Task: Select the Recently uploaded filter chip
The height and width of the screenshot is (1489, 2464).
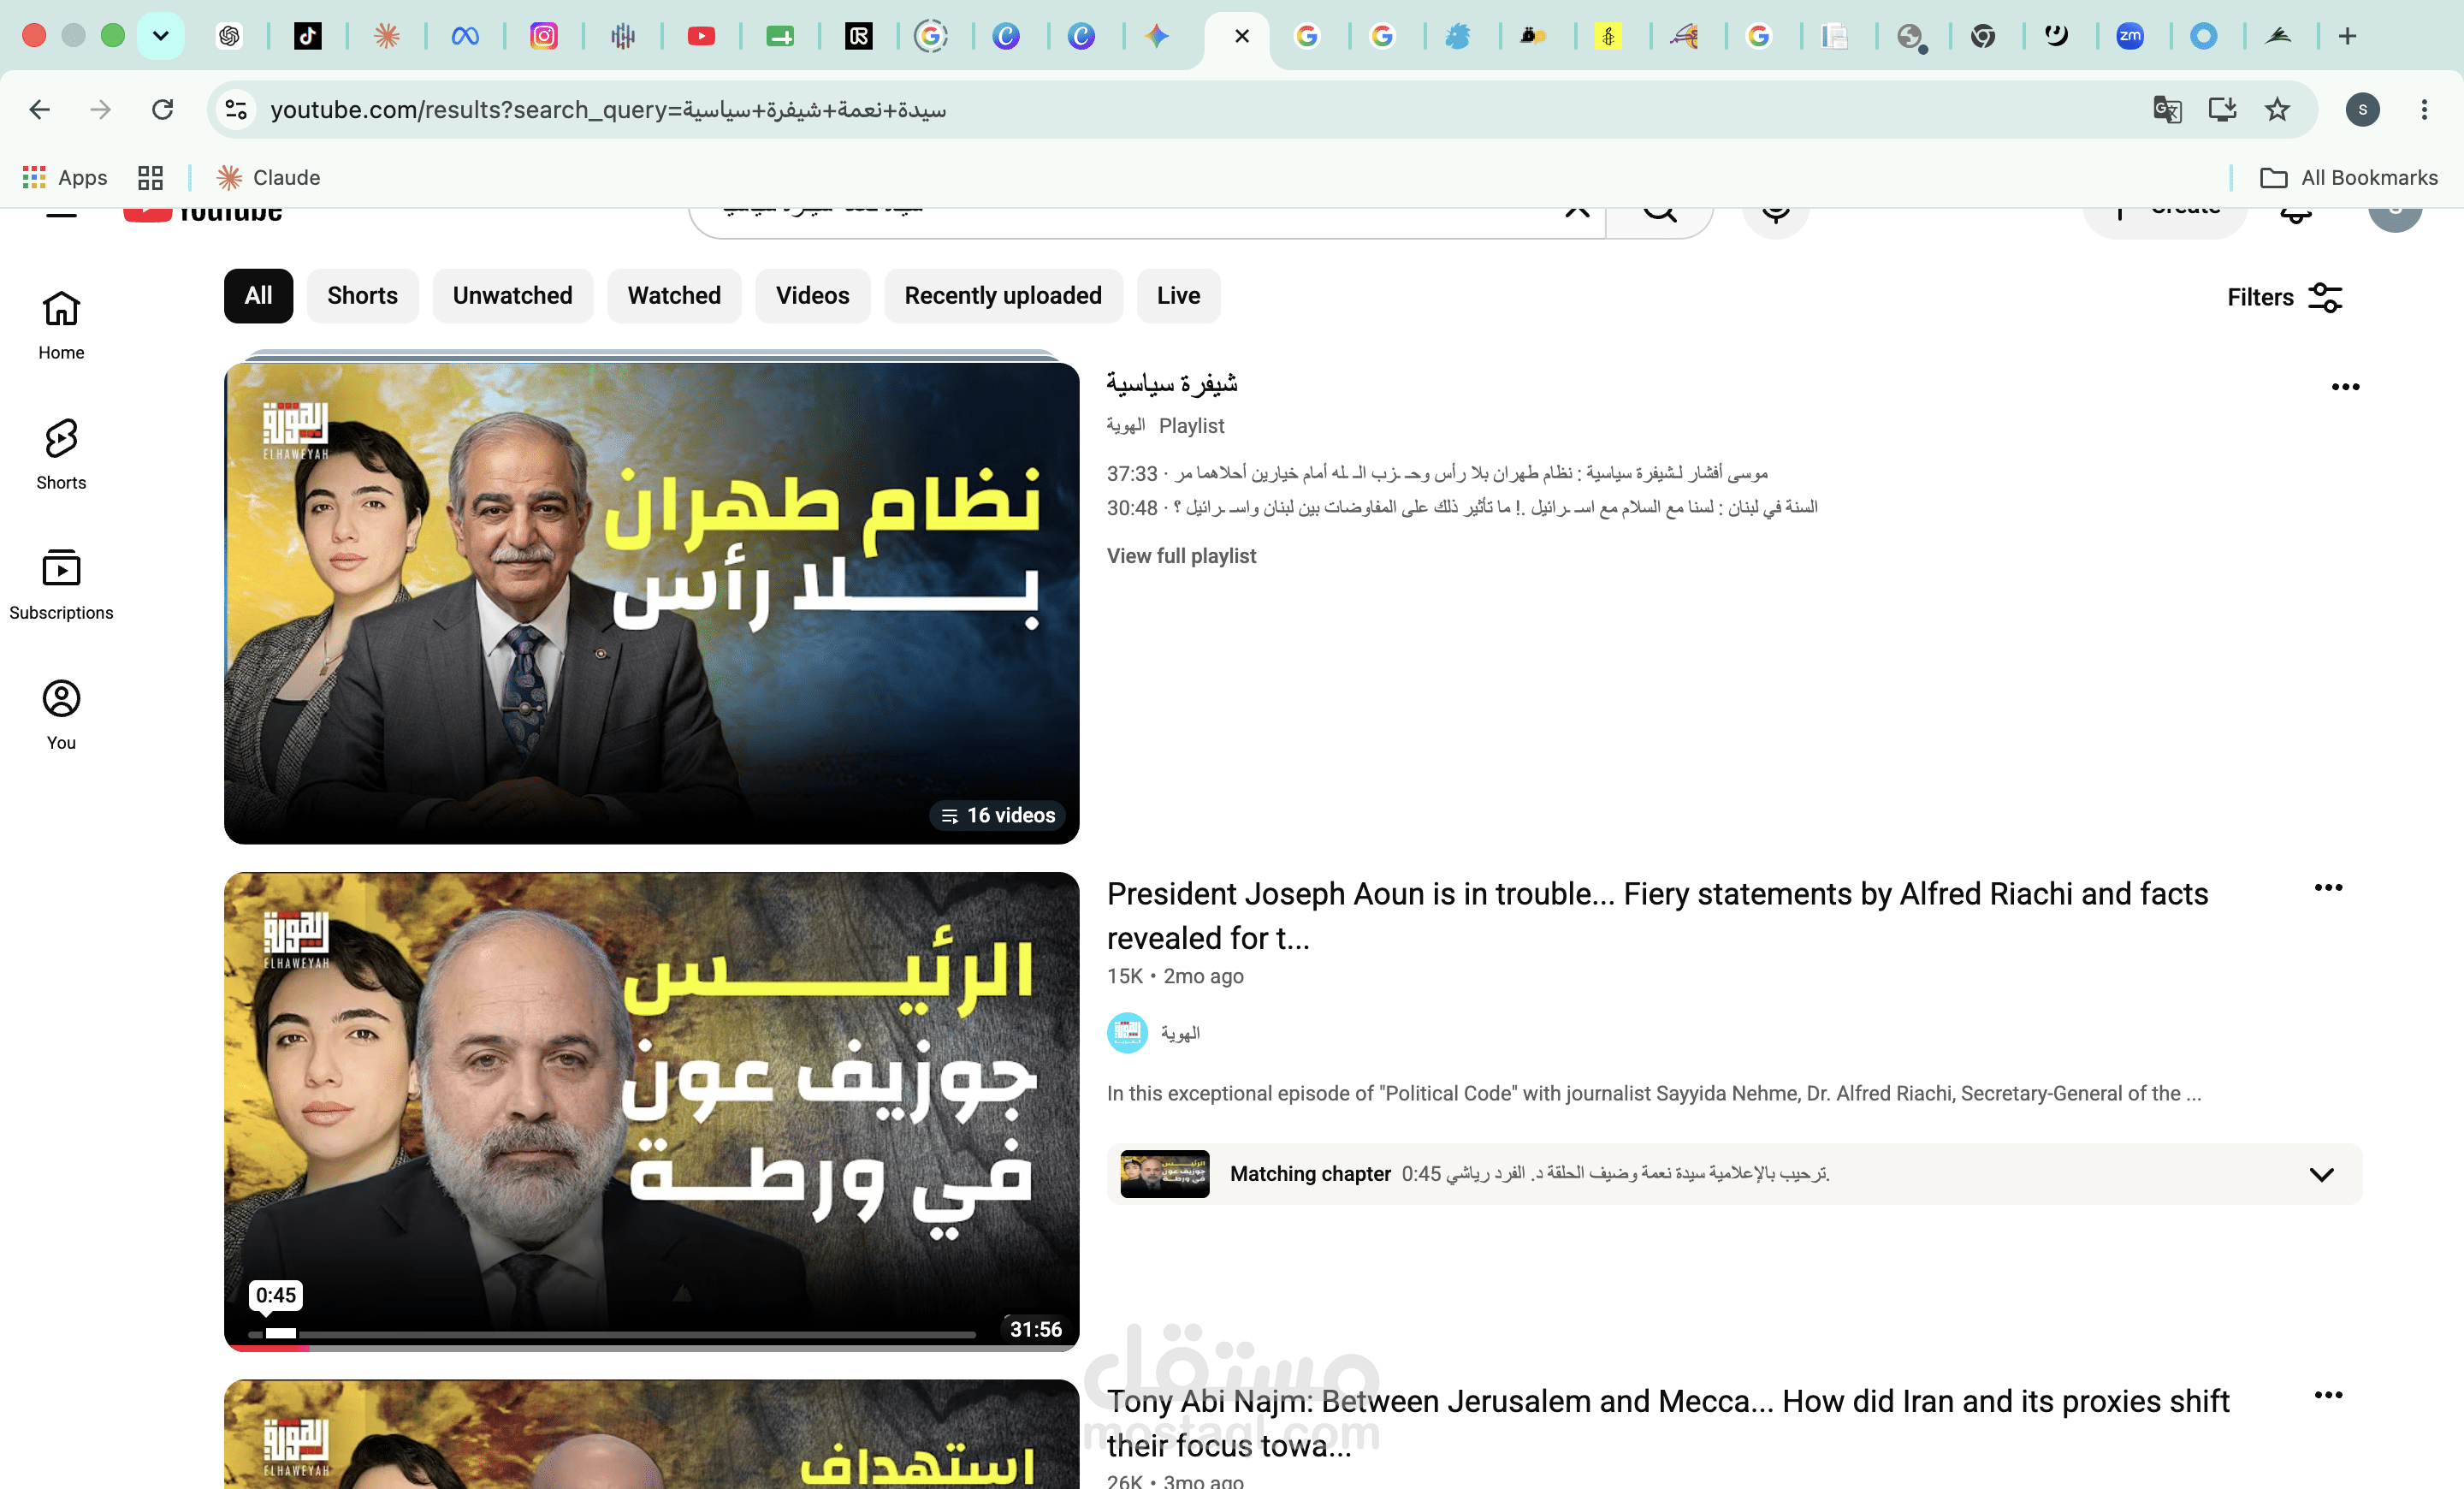Action: (x=1003, y=296)
